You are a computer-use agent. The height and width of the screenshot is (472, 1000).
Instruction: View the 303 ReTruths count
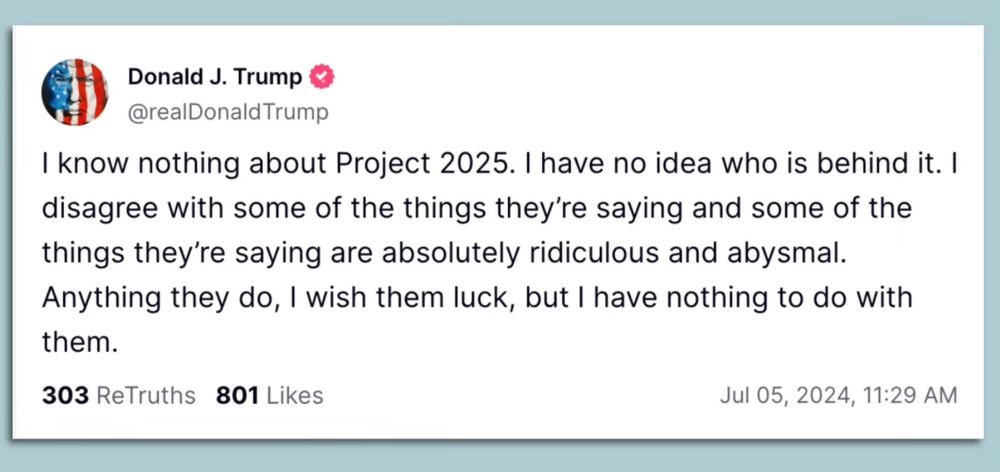[119, 395]
